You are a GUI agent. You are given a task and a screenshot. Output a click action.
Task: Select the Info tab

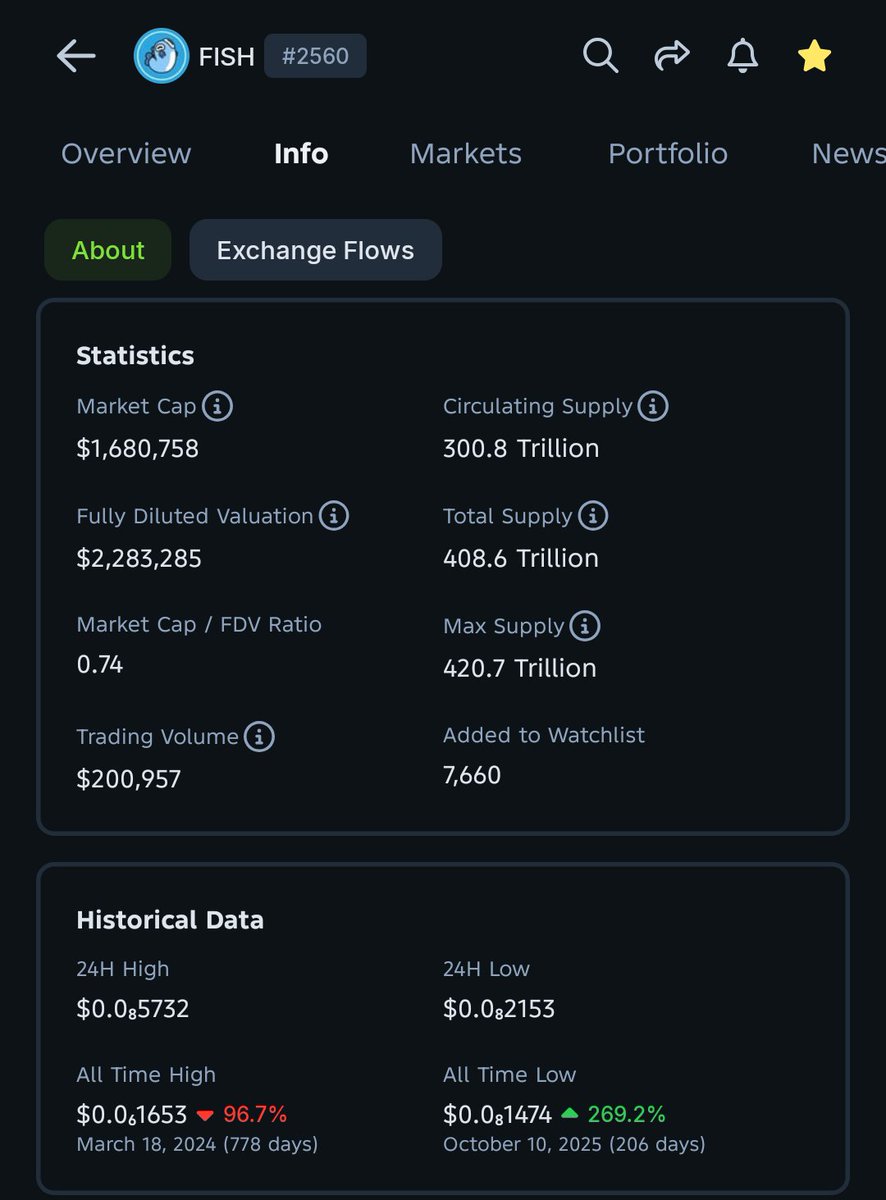click(x=301, y=153)
